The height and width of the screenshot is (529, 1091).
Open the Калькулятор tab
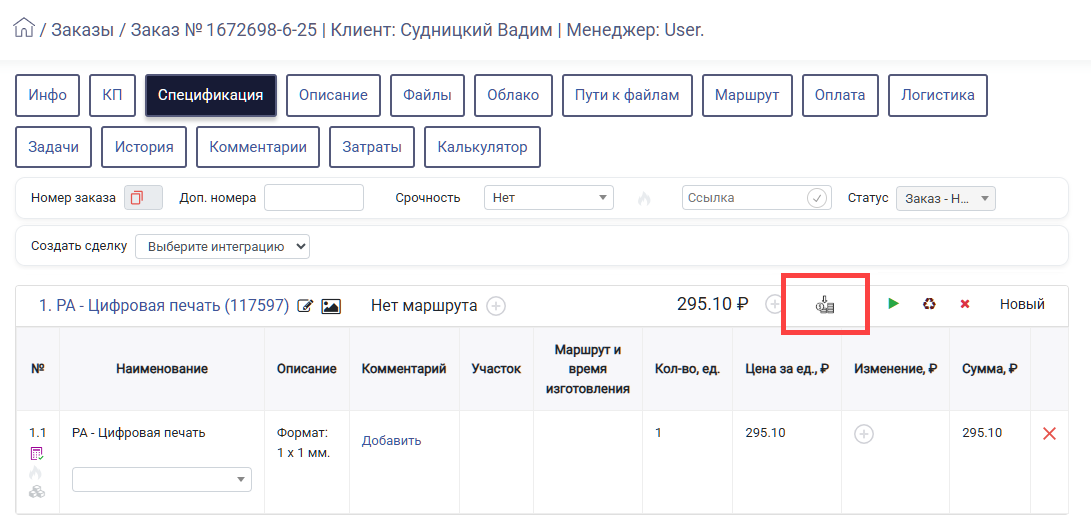(482, 147)
